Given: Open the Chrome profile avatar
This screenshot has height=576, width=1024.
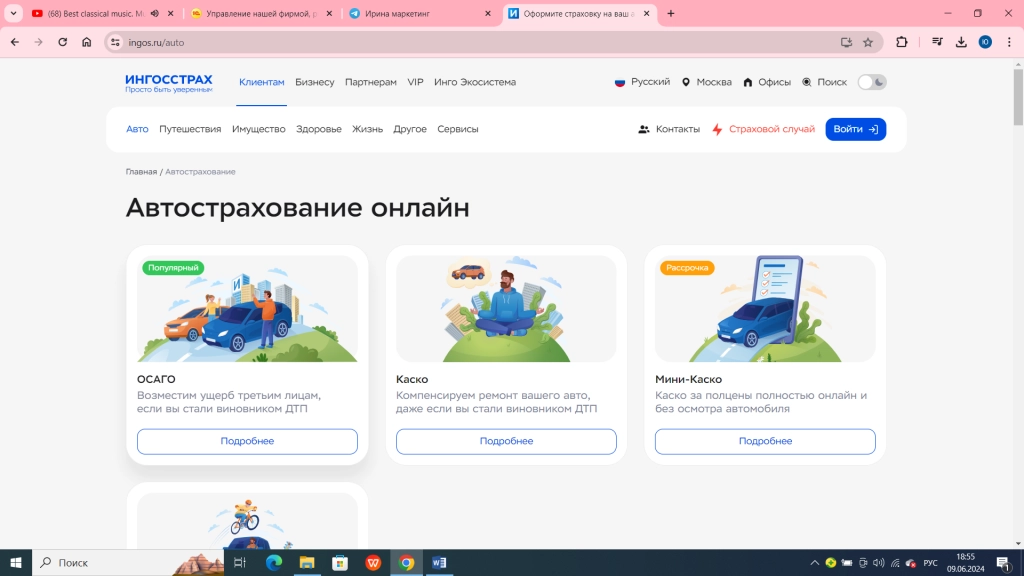Looking at the screenshot, I should [x=985, y=42].
